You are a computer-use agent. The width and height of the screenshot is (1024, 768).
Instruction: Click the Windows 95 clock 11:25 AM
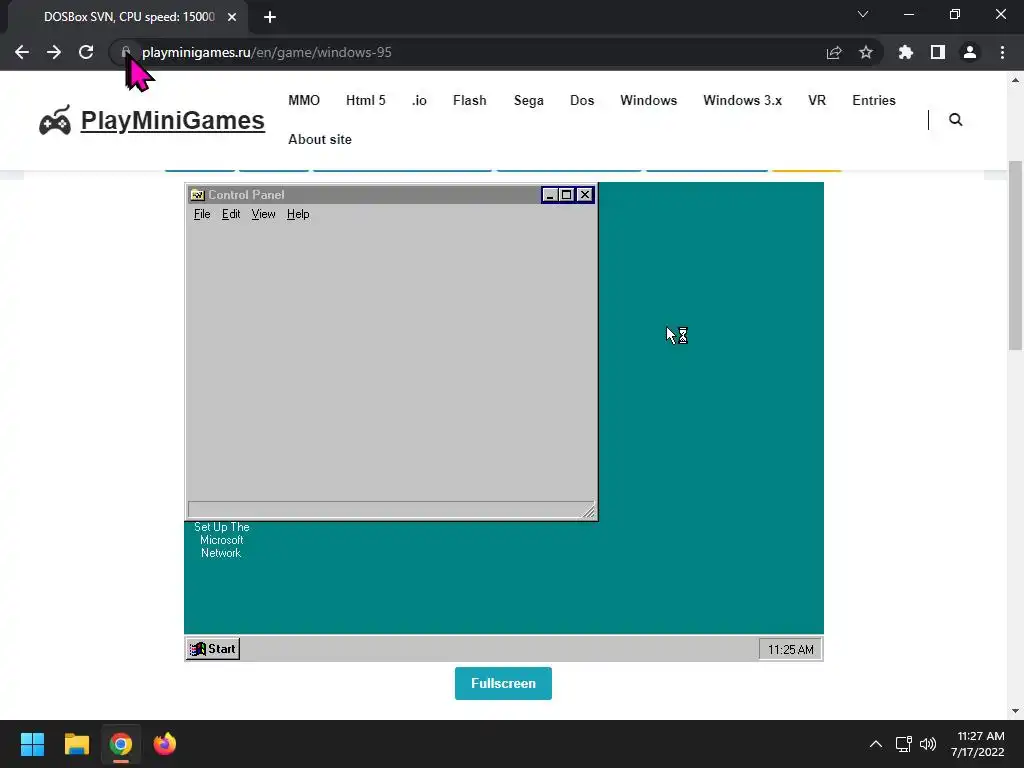click(790, 649)
